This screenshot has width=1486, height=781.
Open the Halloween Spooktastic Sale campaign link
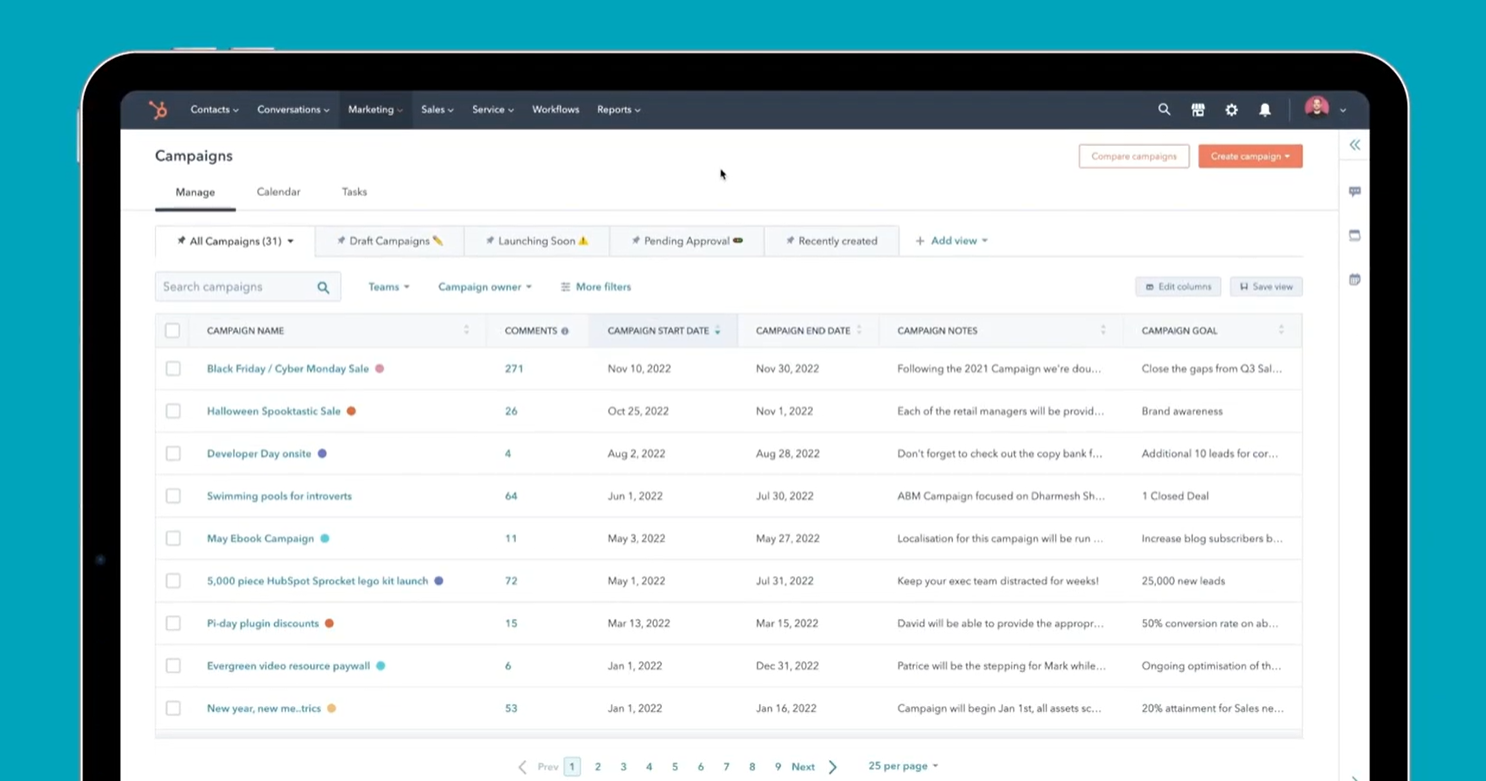tap(274, 411)
